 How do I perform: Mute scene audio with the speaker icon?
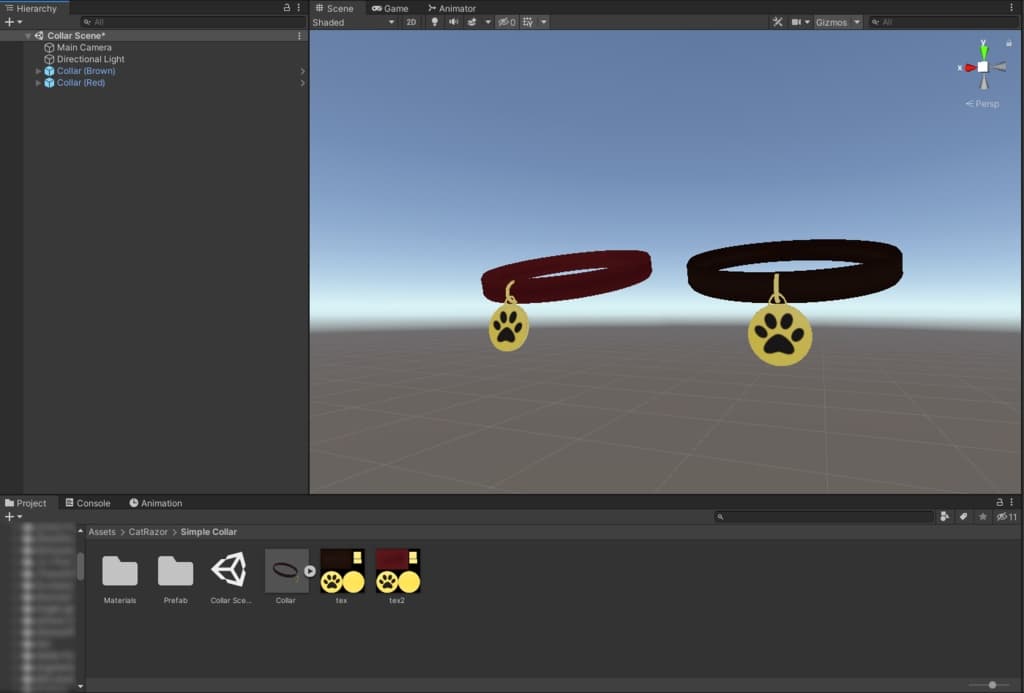(x=453, y=22)
